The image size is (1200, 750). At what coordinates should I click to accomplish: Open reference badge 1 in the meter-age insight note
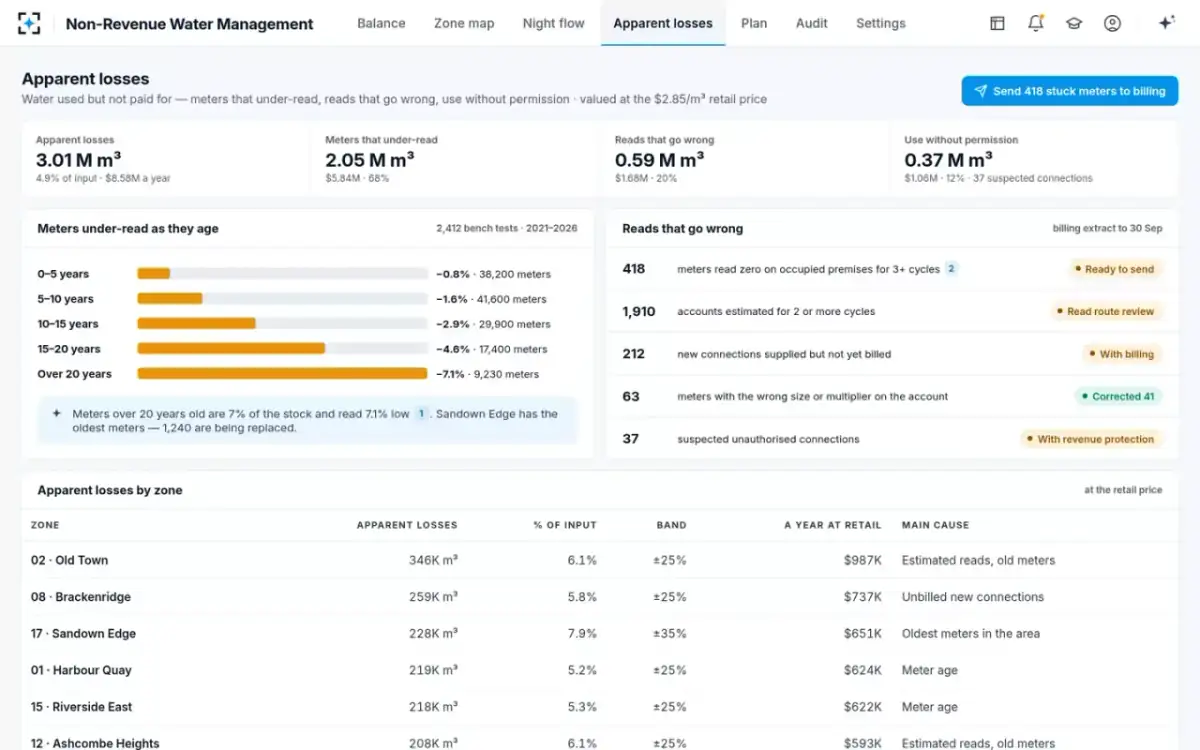click(x=422, y=413)
